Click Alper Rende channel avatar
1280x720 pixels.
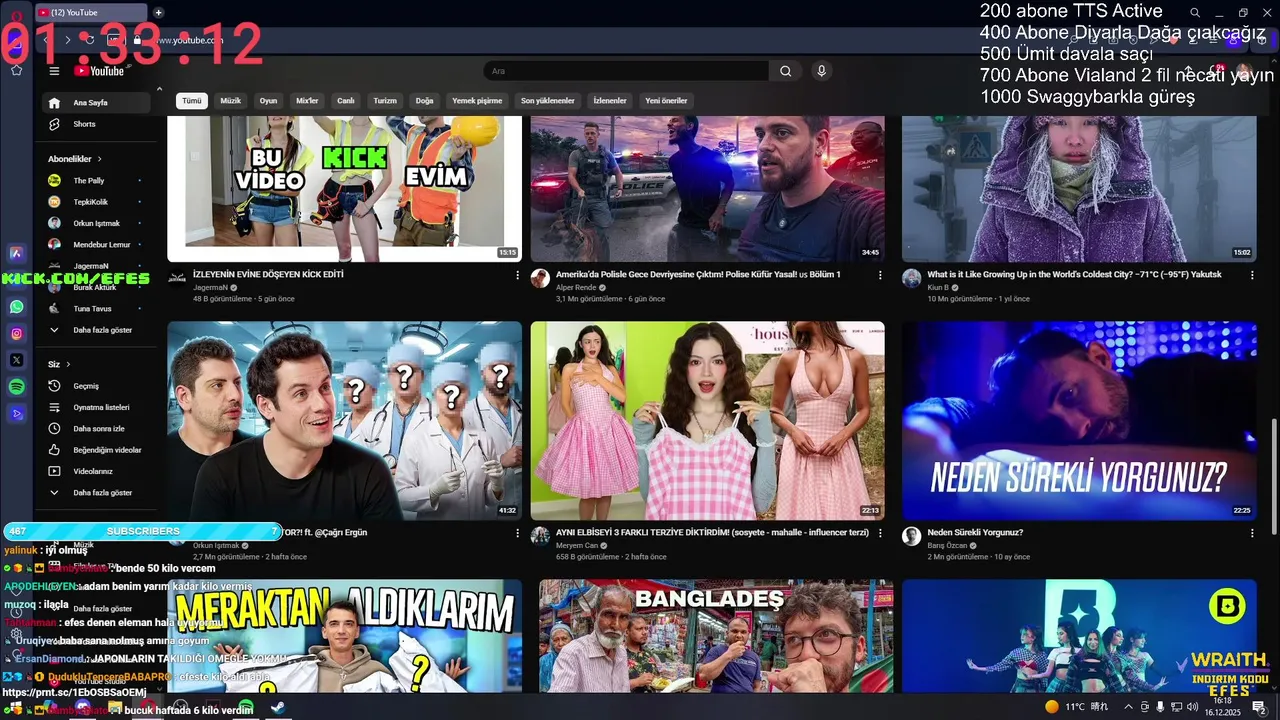(540, 278)
